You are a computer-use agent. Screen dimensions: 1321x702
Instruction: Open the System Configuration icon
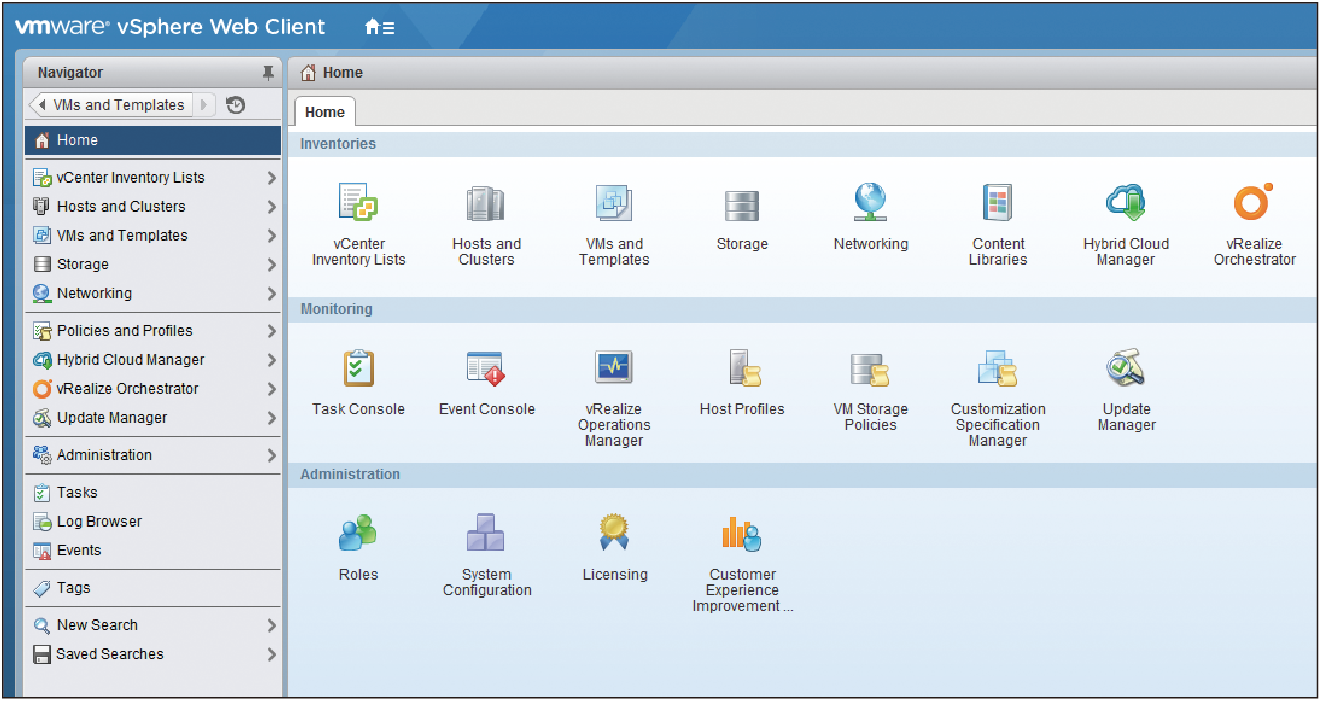(486, 533)
